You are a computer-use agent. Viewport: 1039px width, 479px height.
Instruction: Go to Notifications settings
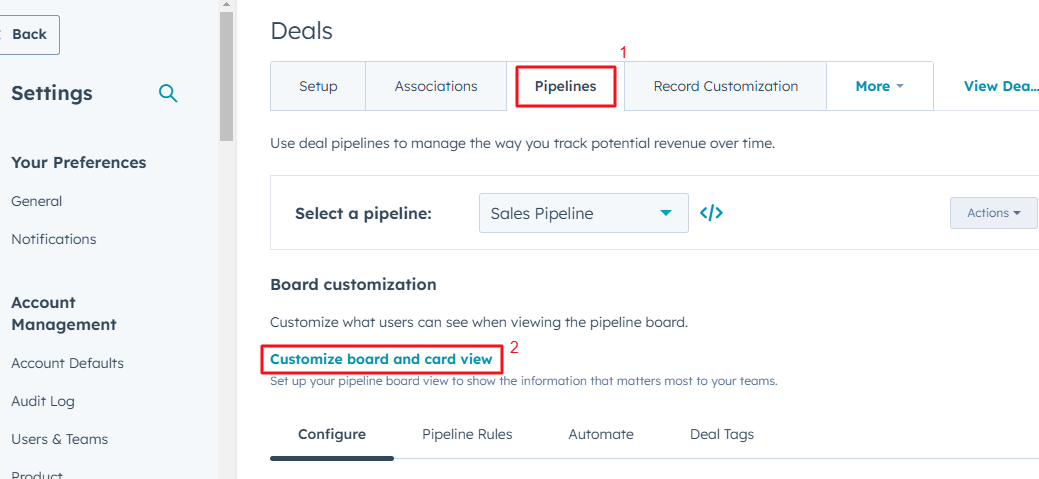click(x=54, y=239)
